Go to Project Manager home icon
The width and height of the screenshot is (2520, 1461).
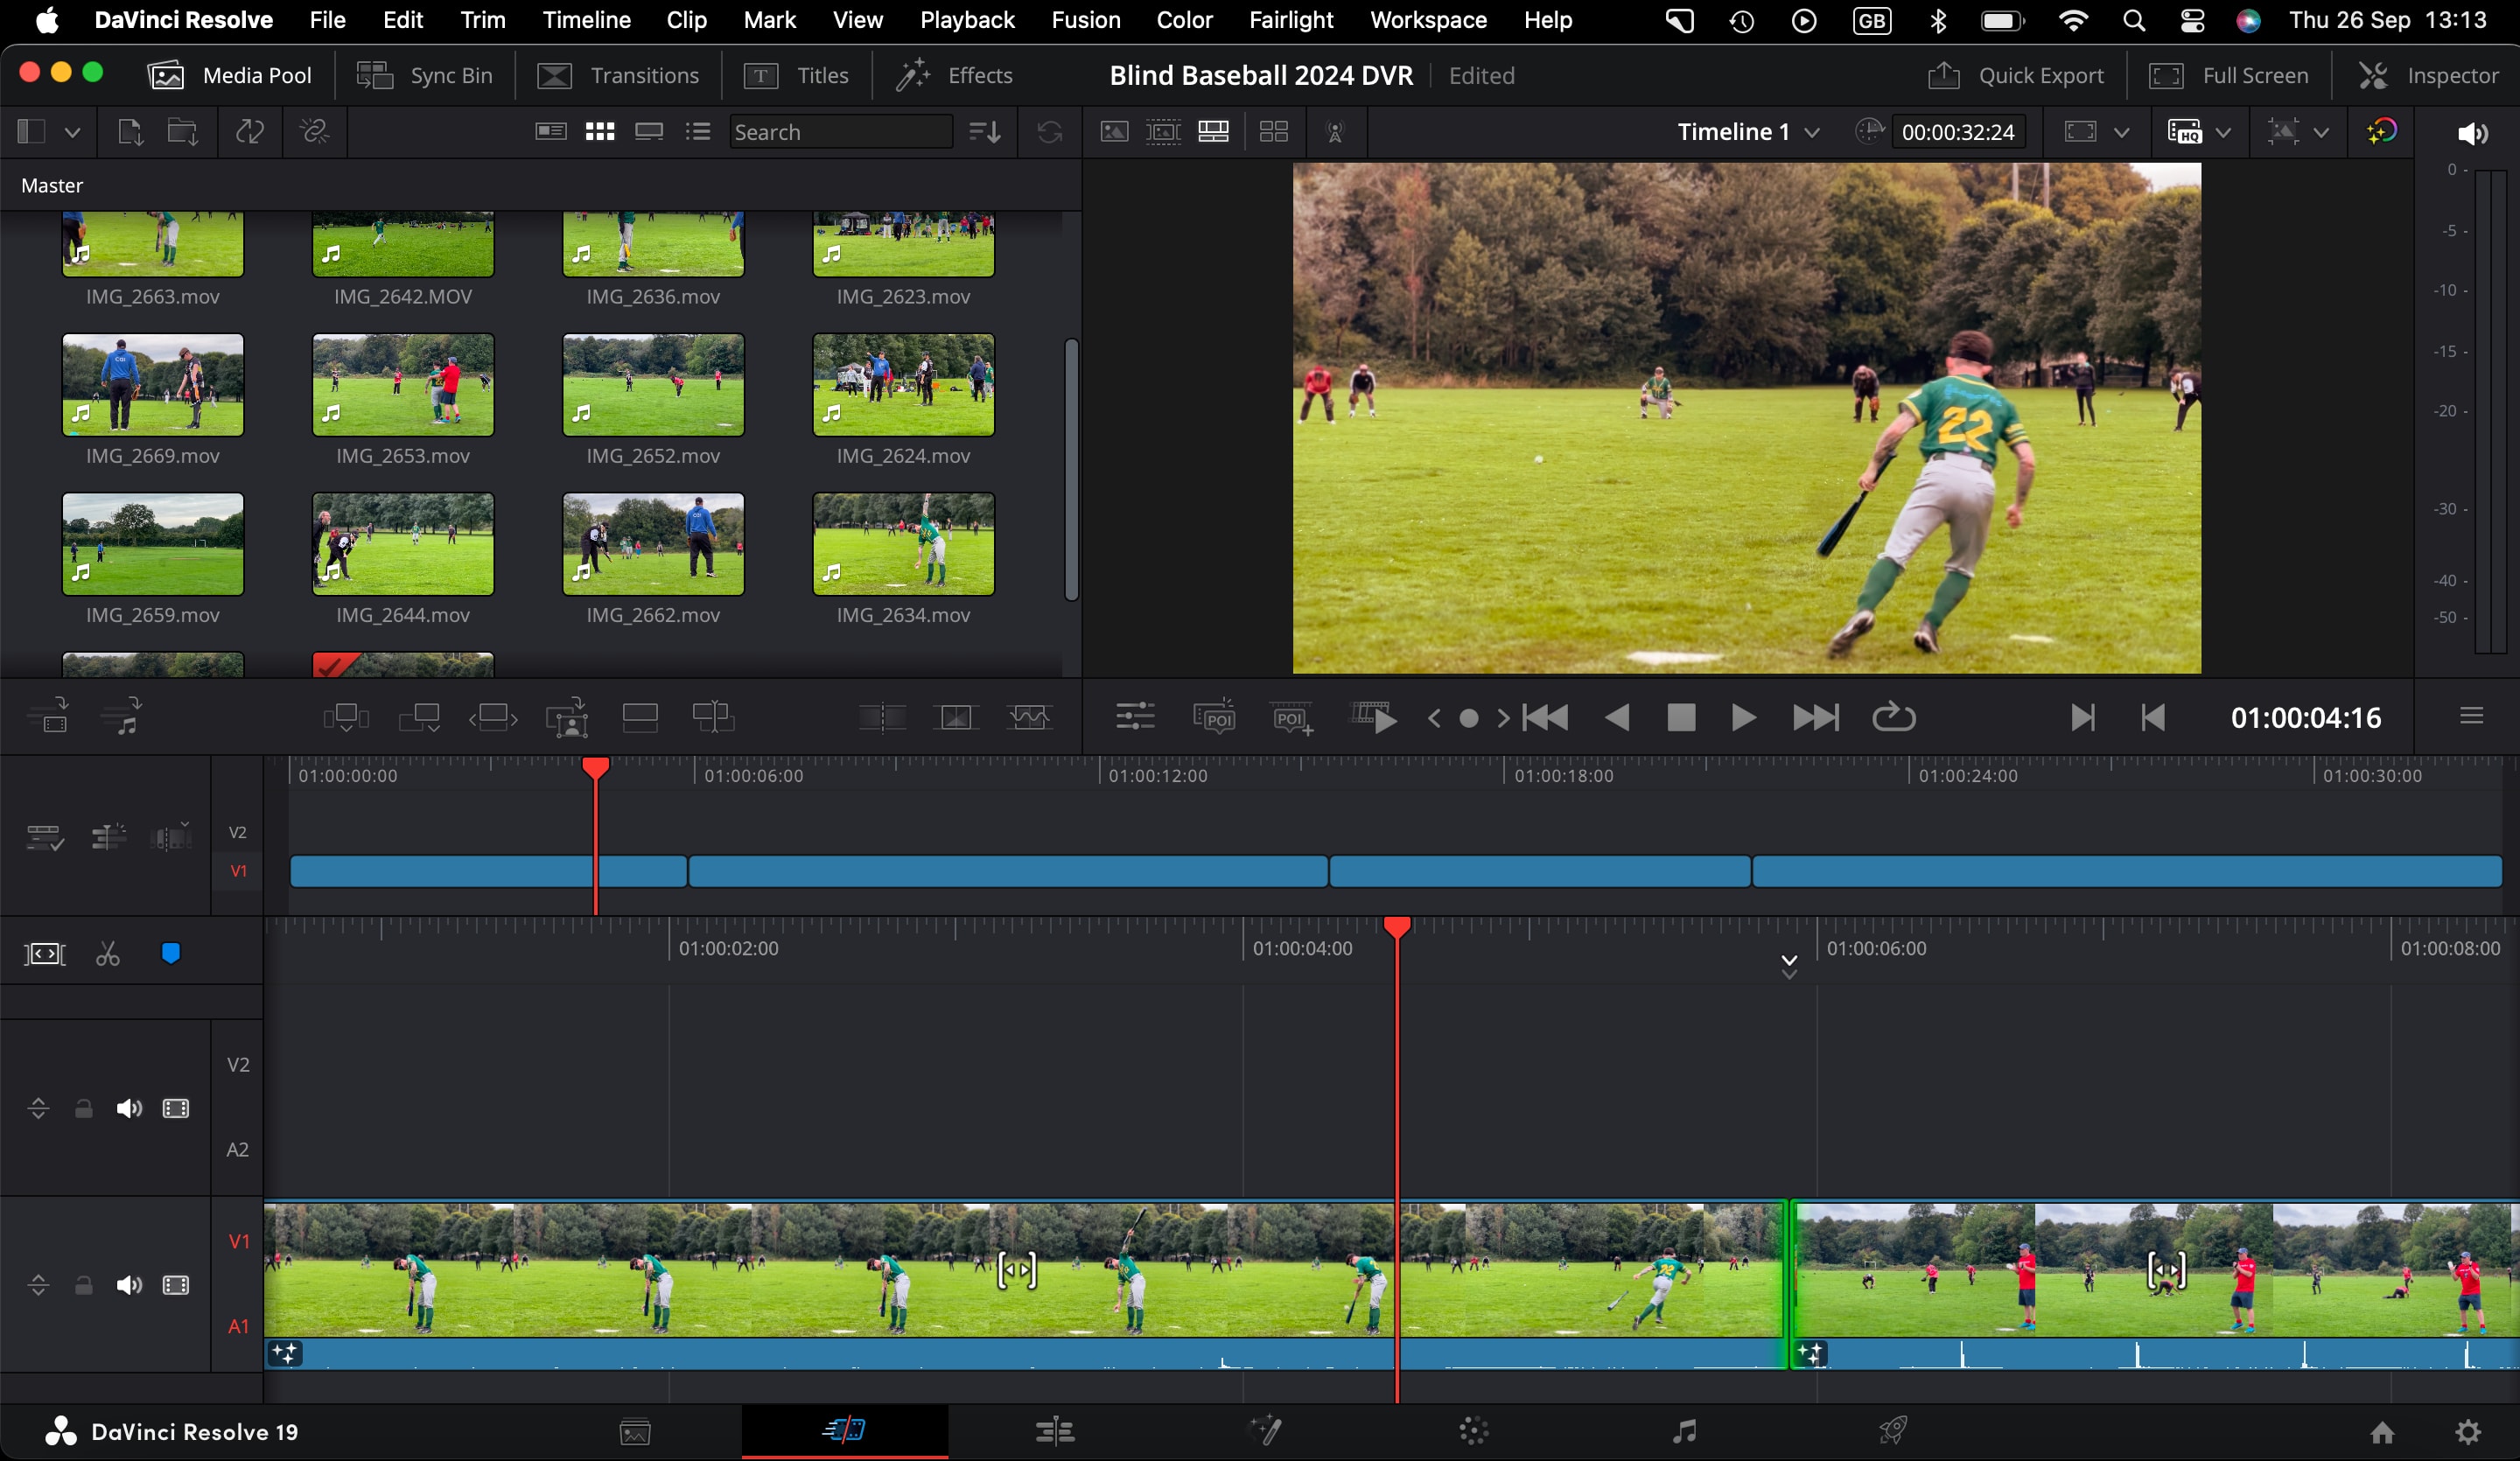point(2382,1432)
